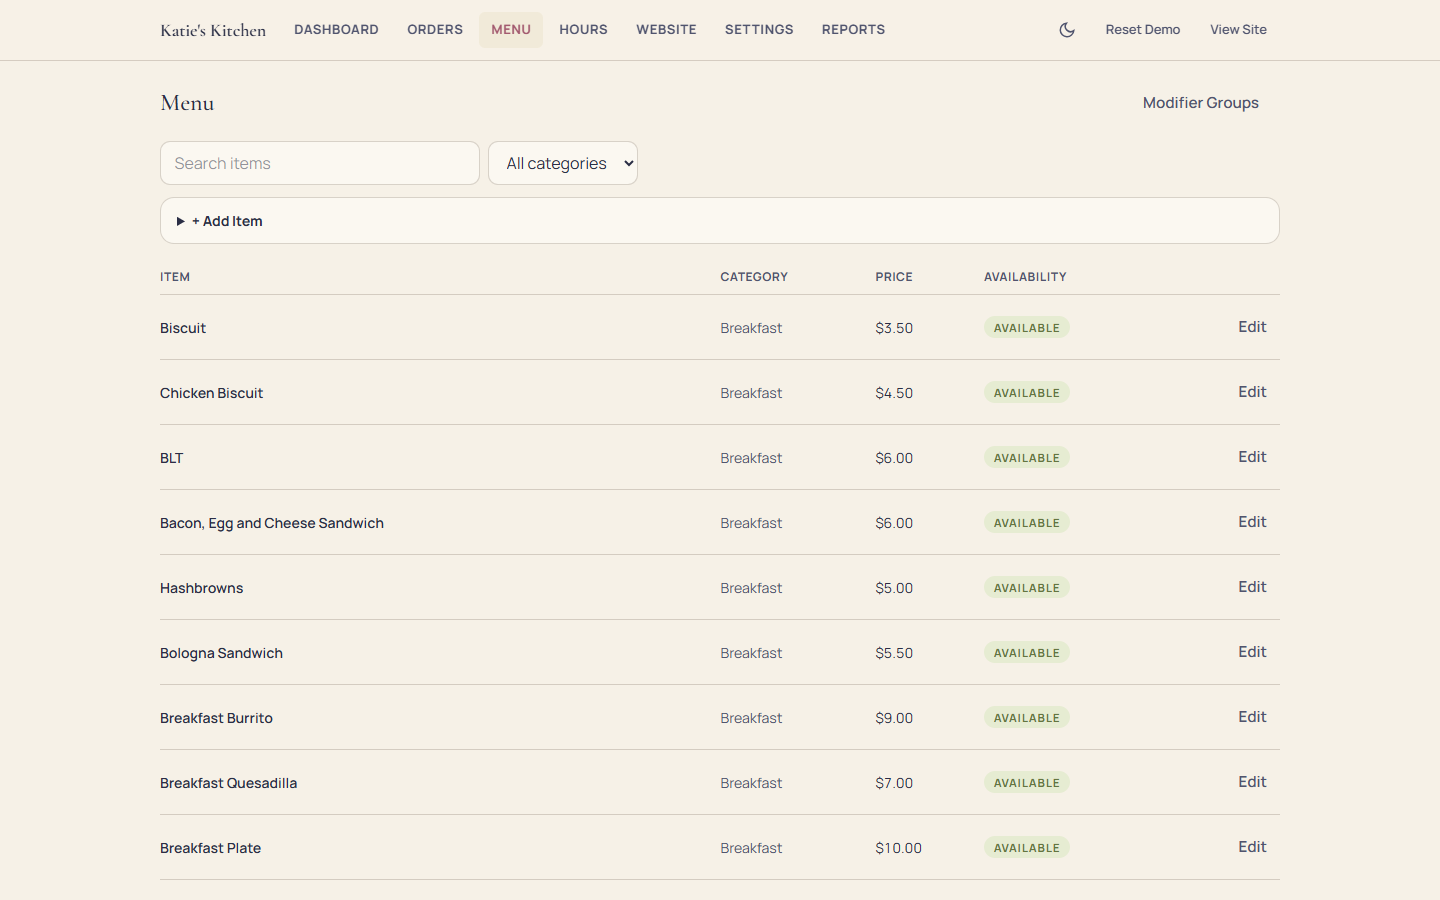
Task: Click the Breakfast Quesadilla item name
Action: tap(228, 783)
